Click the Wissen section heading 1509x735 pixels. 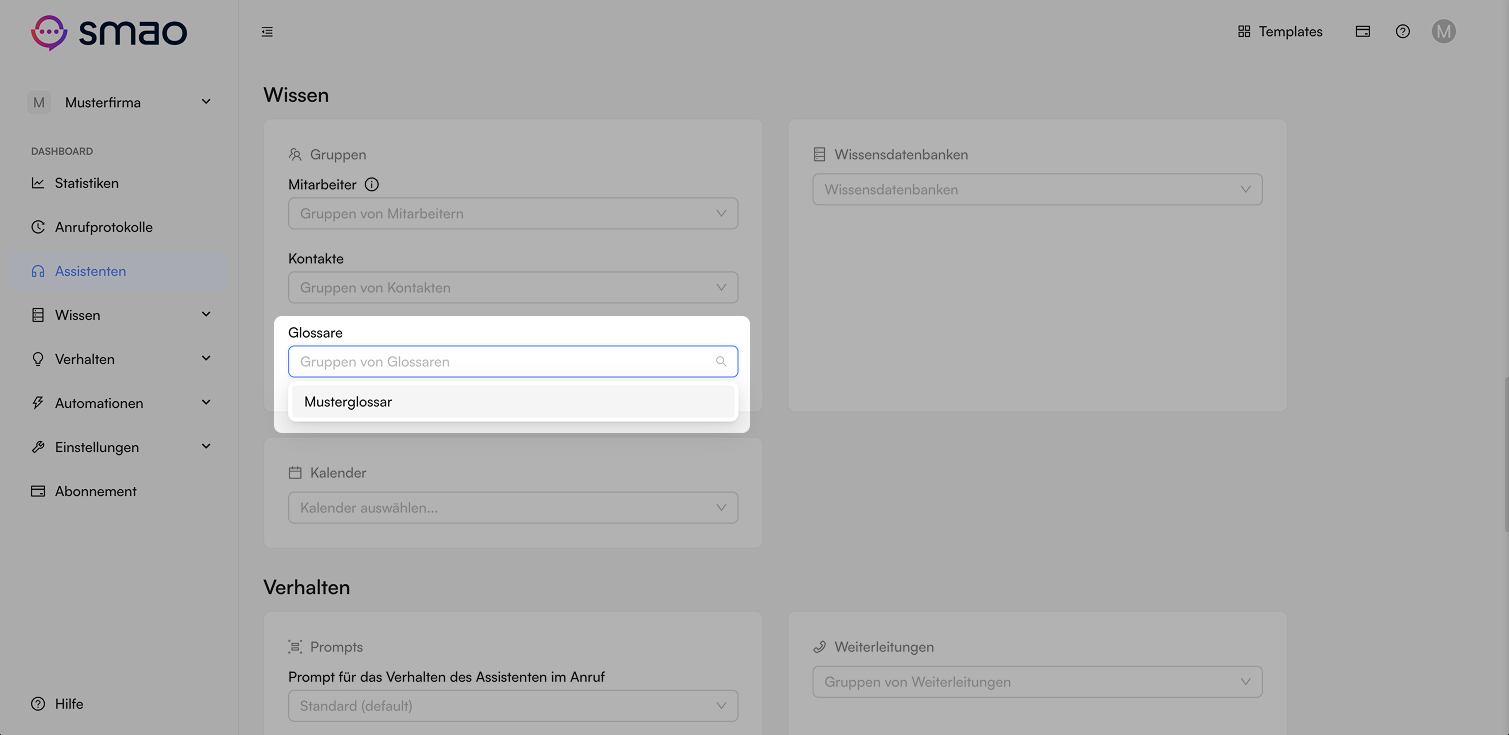pyautogui.click(x=296, y=95)
